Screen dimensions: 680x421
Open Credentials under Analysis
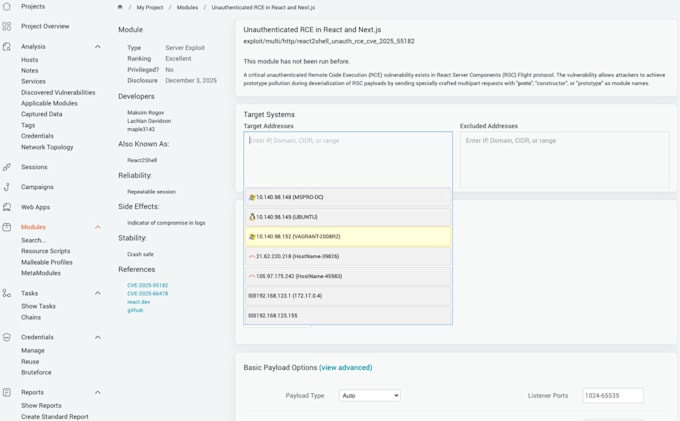tap(37, 136)
